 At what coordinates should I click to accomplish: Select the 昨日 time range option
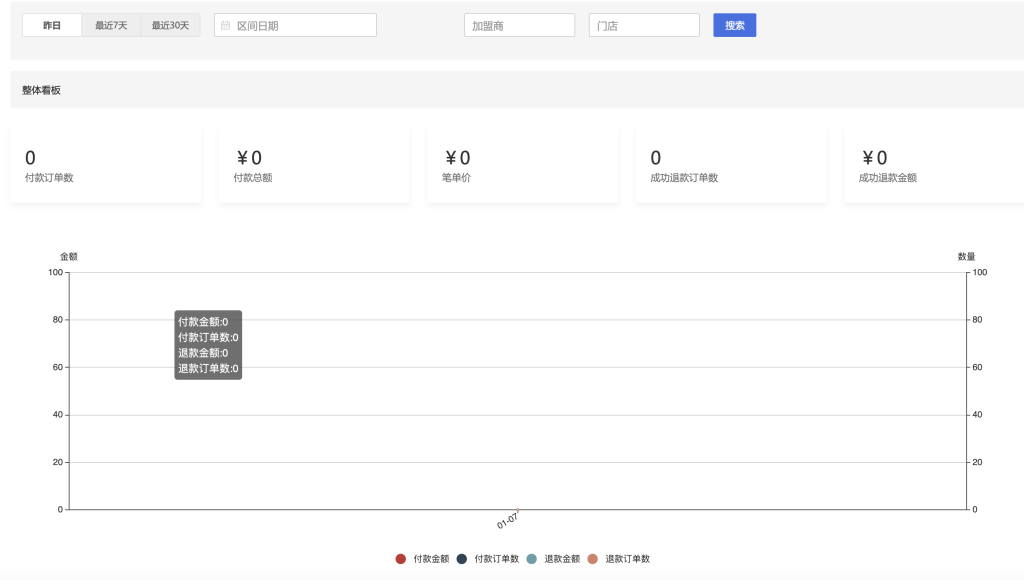[52, 26]
